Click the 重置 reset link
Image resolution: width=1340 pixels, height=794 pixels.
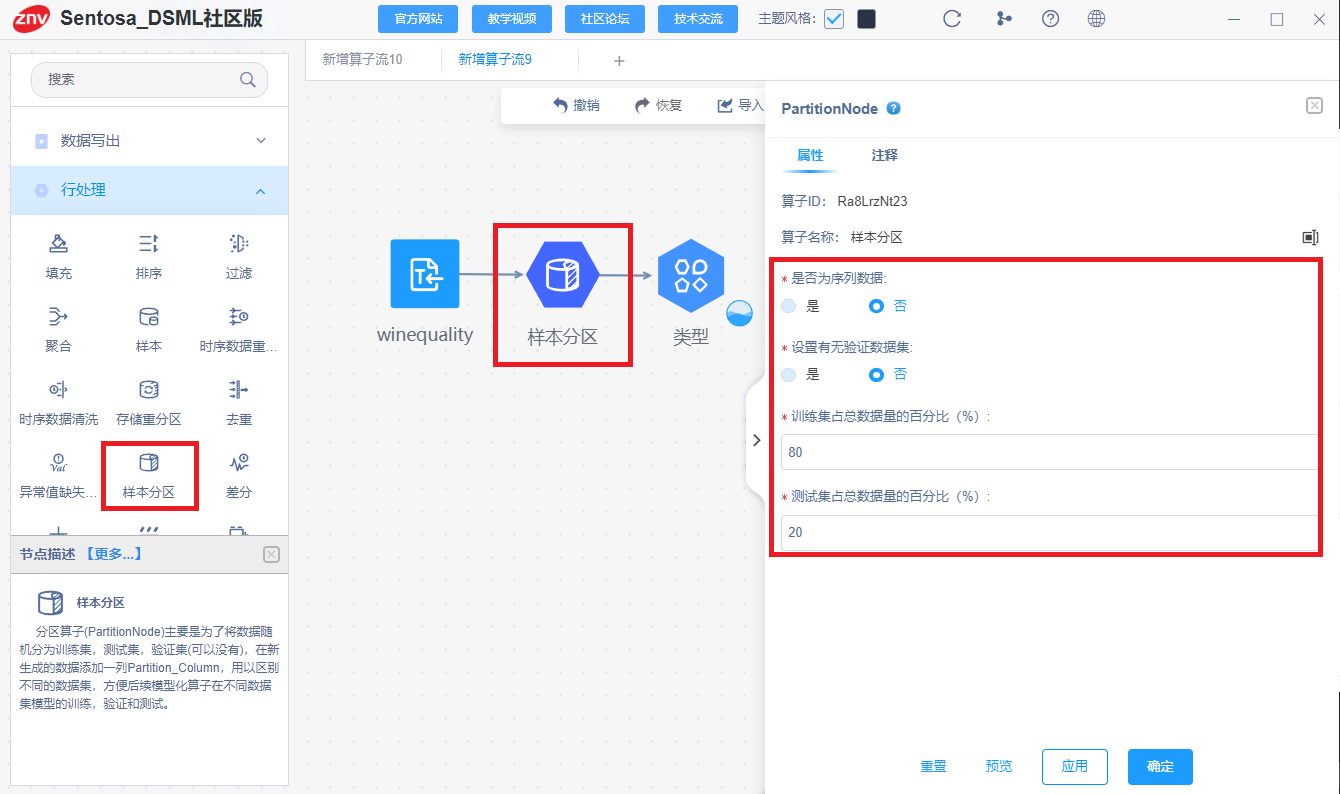pos(933,767)
